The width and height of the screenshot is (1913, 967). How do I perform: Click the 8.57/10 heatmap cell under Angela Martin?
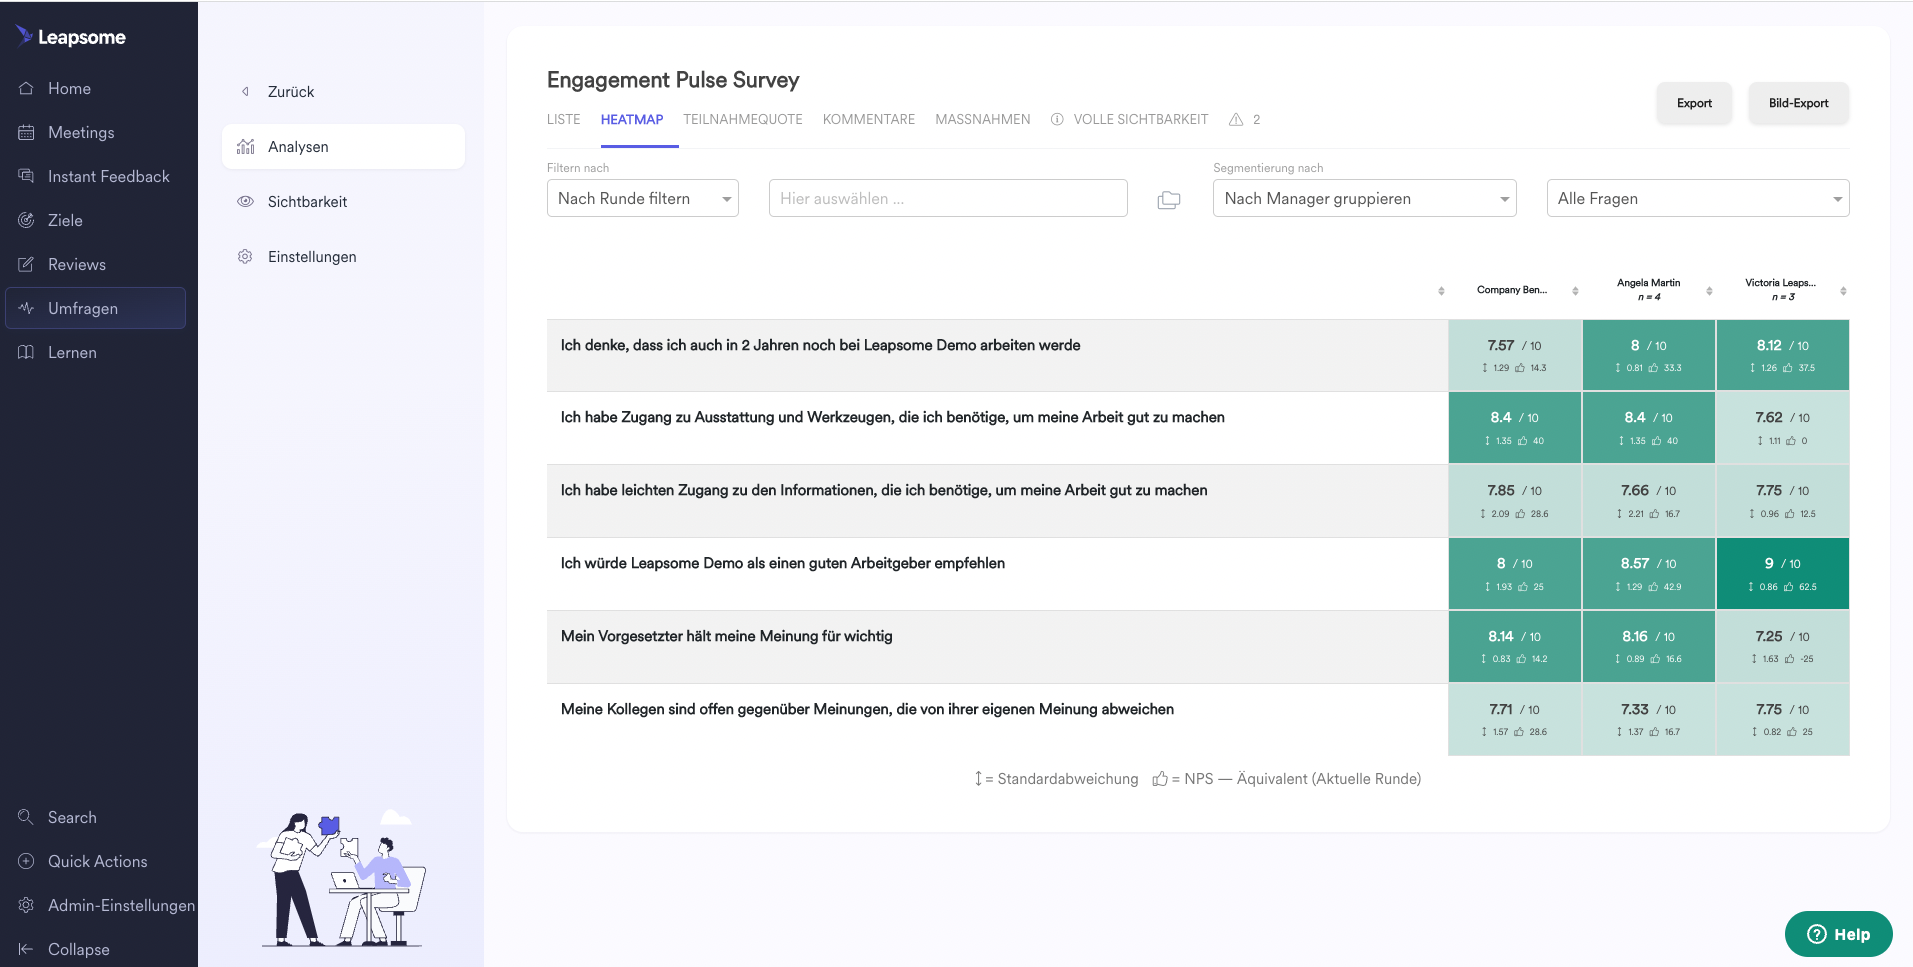(1649, 574)
